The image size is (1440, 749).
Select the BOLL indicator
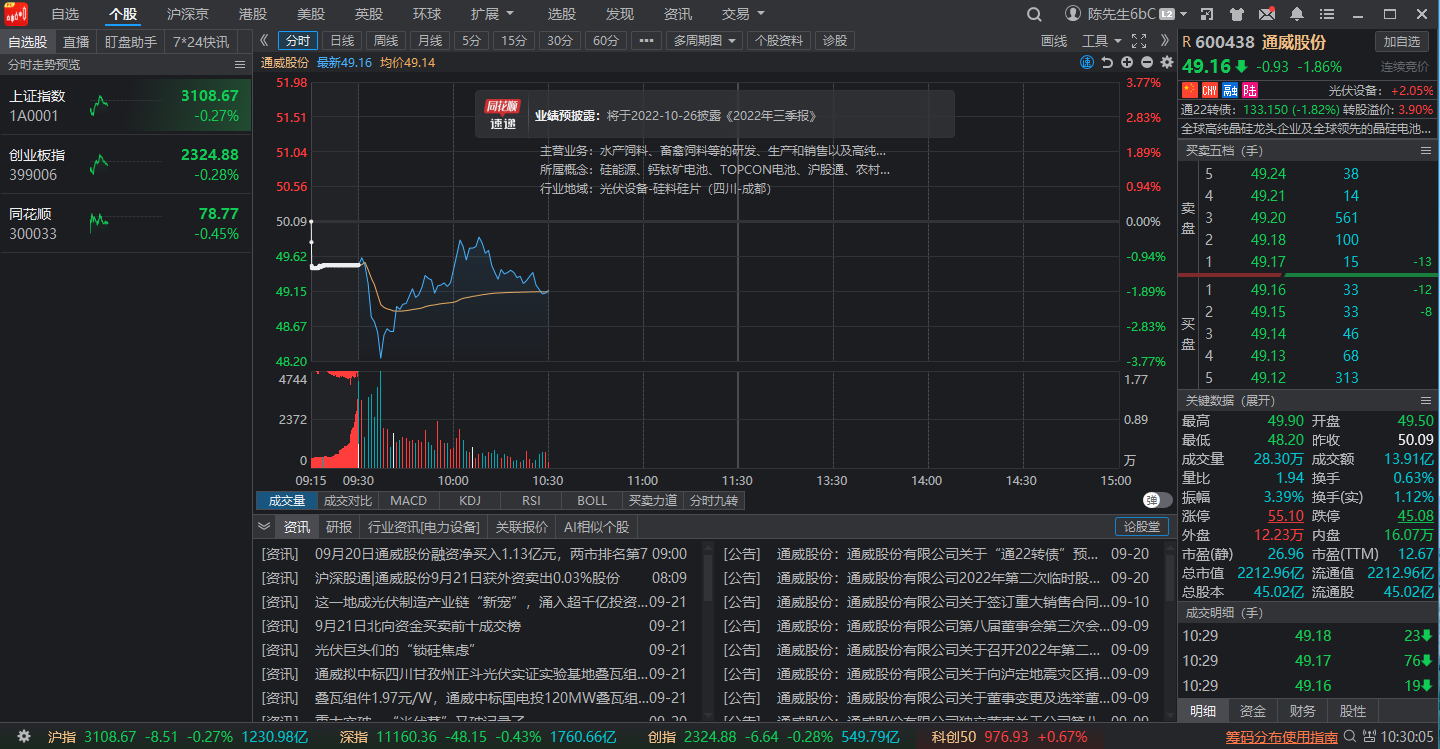tap(592, 501)
